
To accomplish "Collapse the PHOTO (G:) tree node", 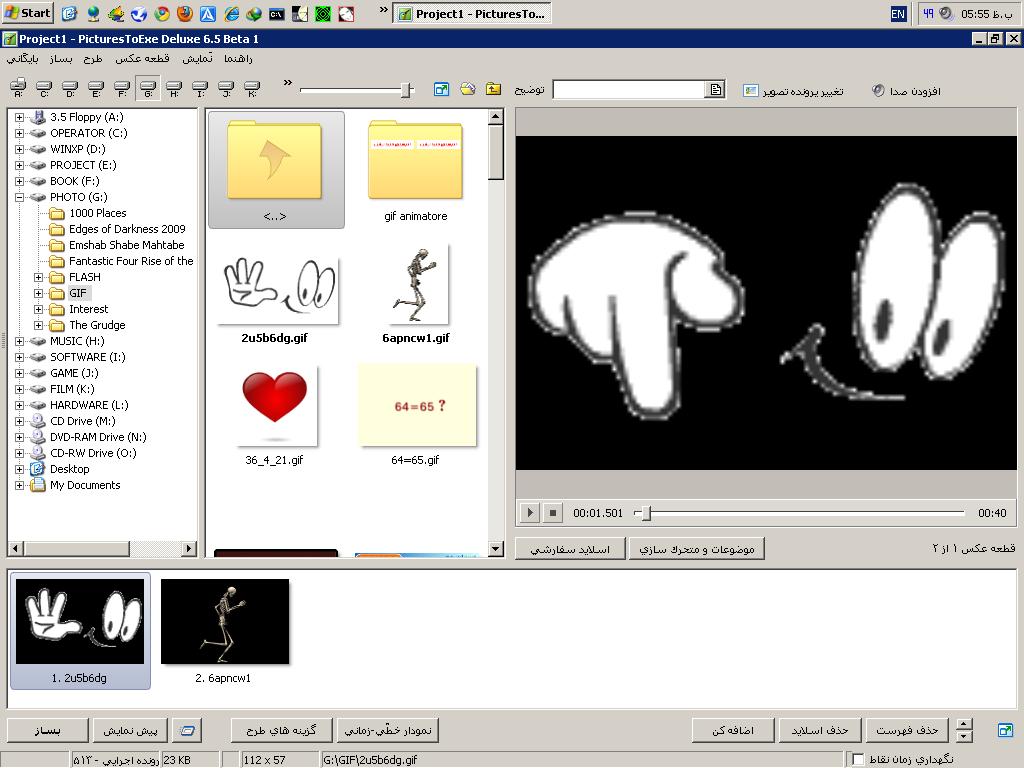I will click(19, 197).
